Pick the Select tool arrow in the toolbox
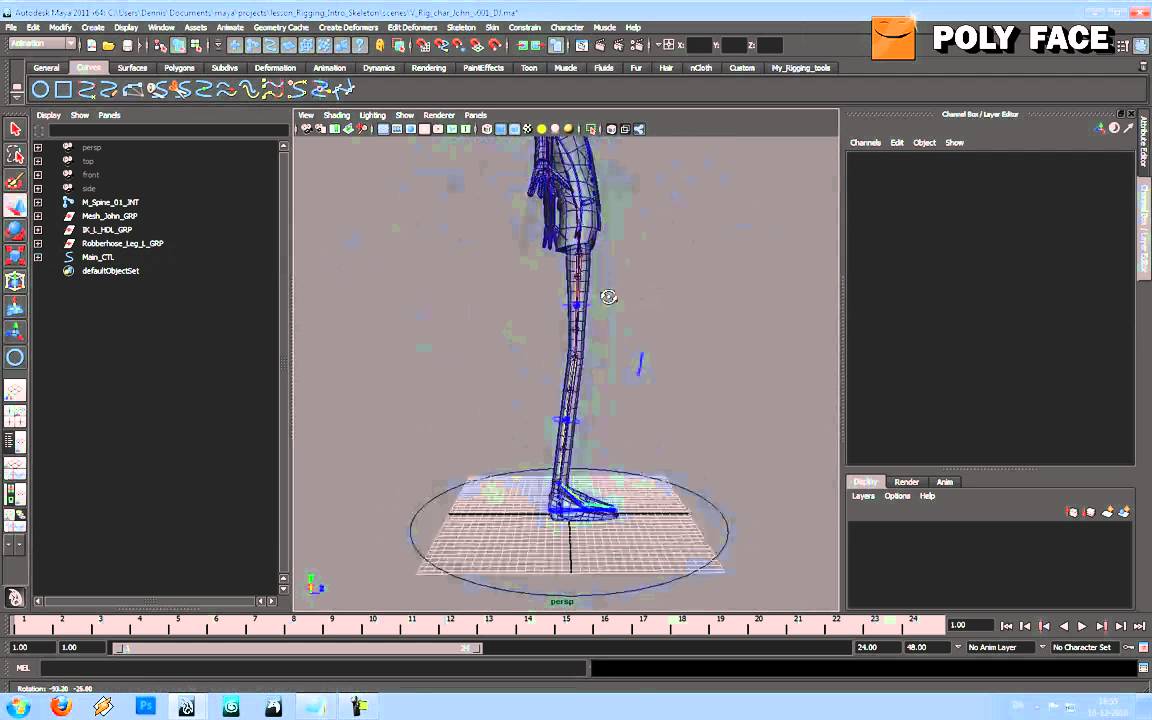The height and width of the screenshot is (720, 1152). pyautogui.click(x=15, y=128)
